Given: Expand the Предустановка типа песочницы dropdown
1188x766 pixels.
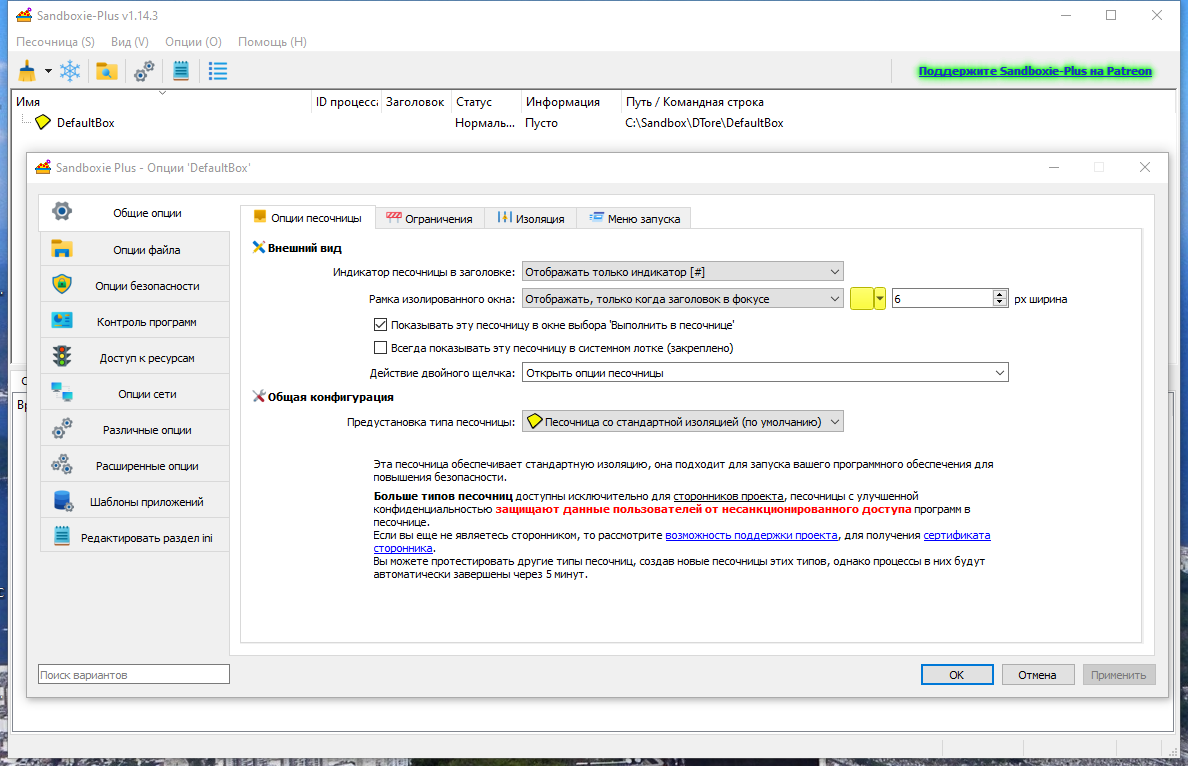Looking at the screenshot, I should [x=683, y=421].
